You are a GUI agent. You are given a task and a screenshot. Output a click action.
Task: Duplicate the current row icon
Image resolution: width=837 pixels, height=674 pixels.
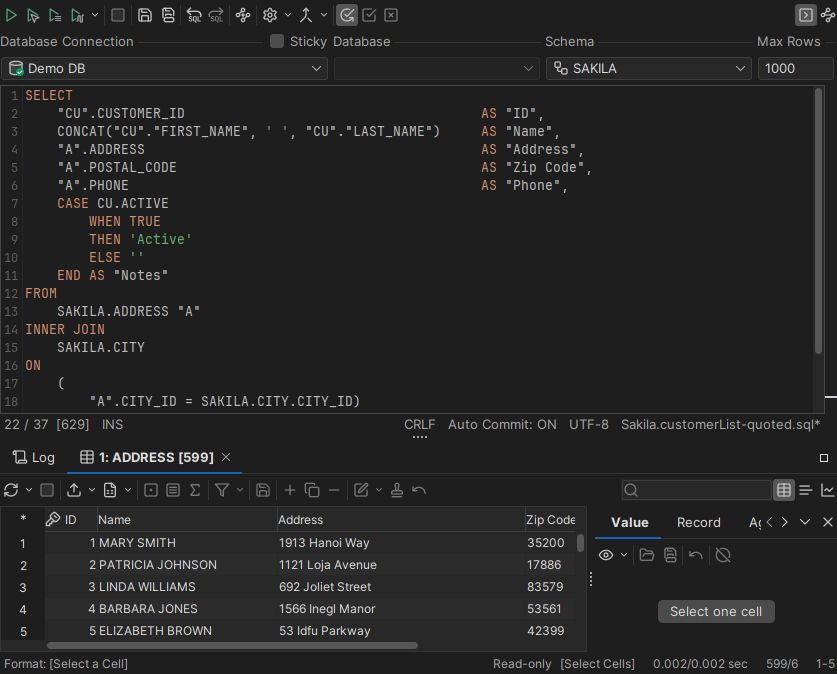[312, 490]
